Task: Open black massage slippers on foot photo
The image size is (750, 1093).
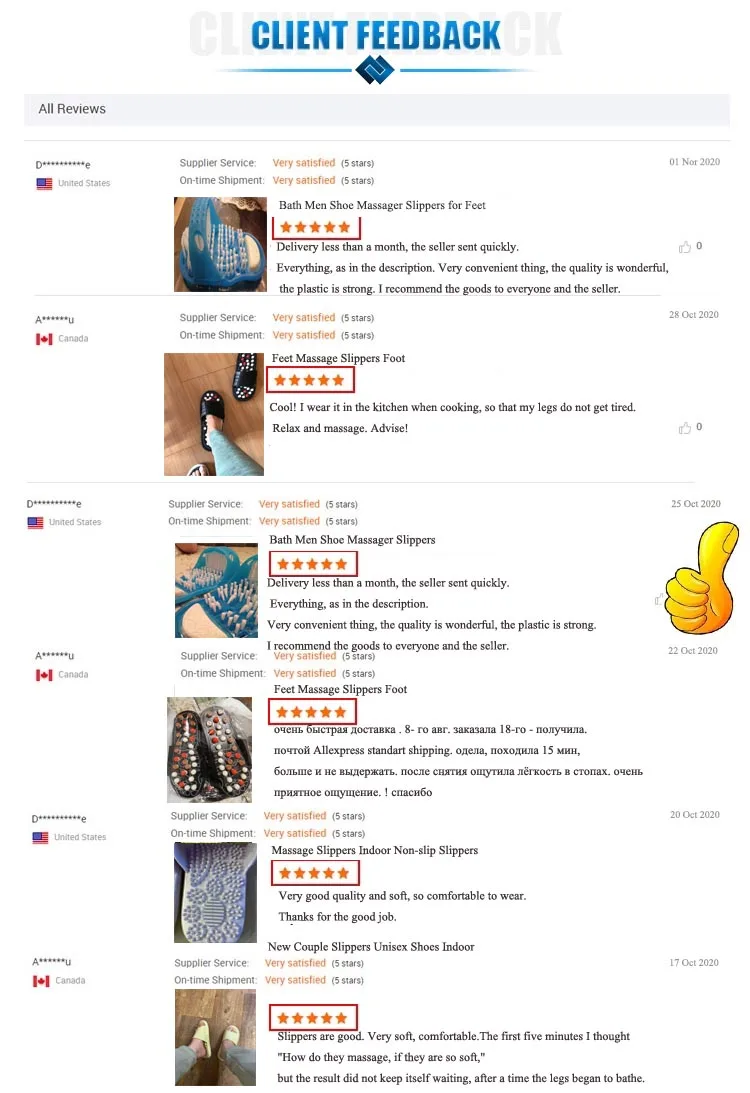Action: click(x=214, y=414)
